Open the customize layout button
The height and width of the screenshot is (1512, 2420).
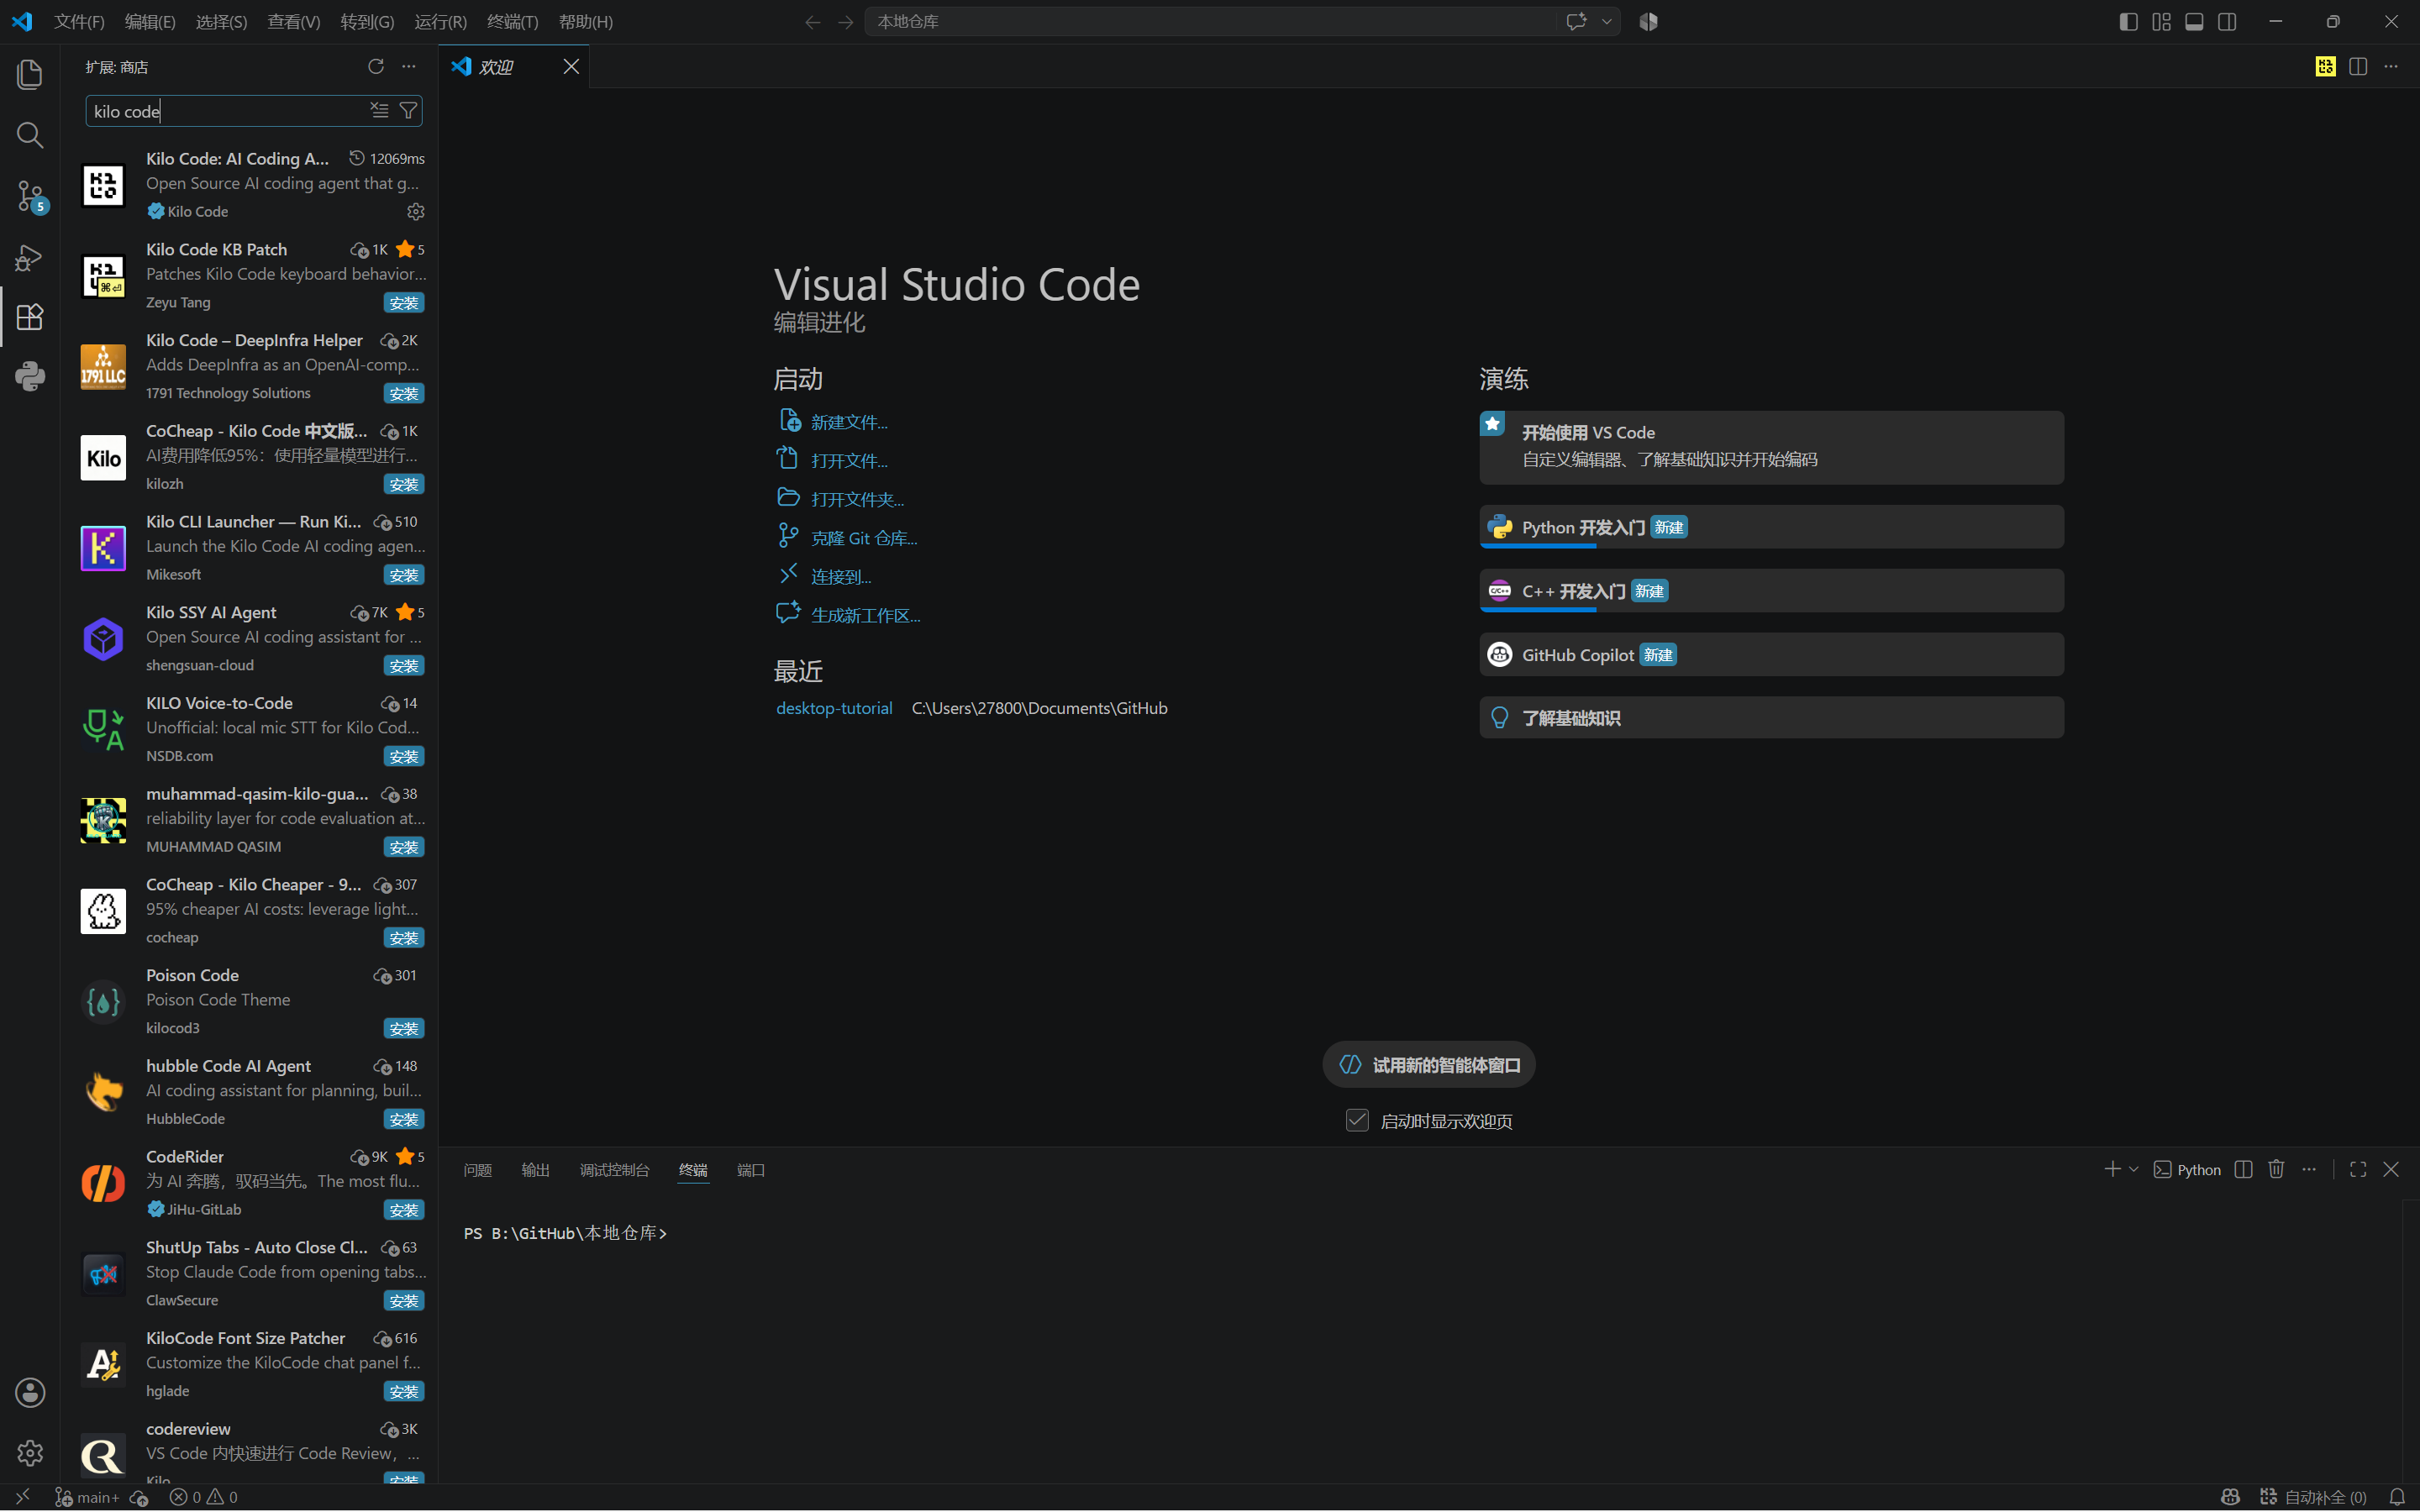pos(2162,22)
